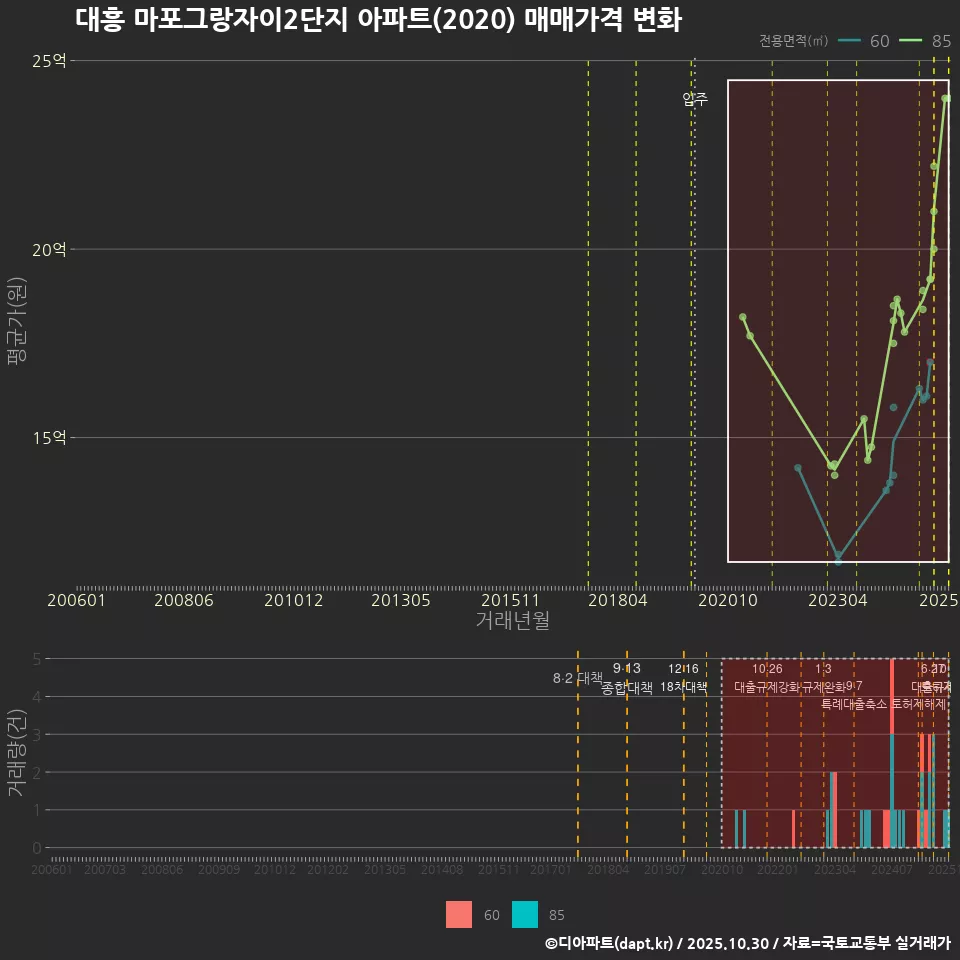Select the red 60 color swatch
This screenshot has width=960, height=960.
coord(459,915)
